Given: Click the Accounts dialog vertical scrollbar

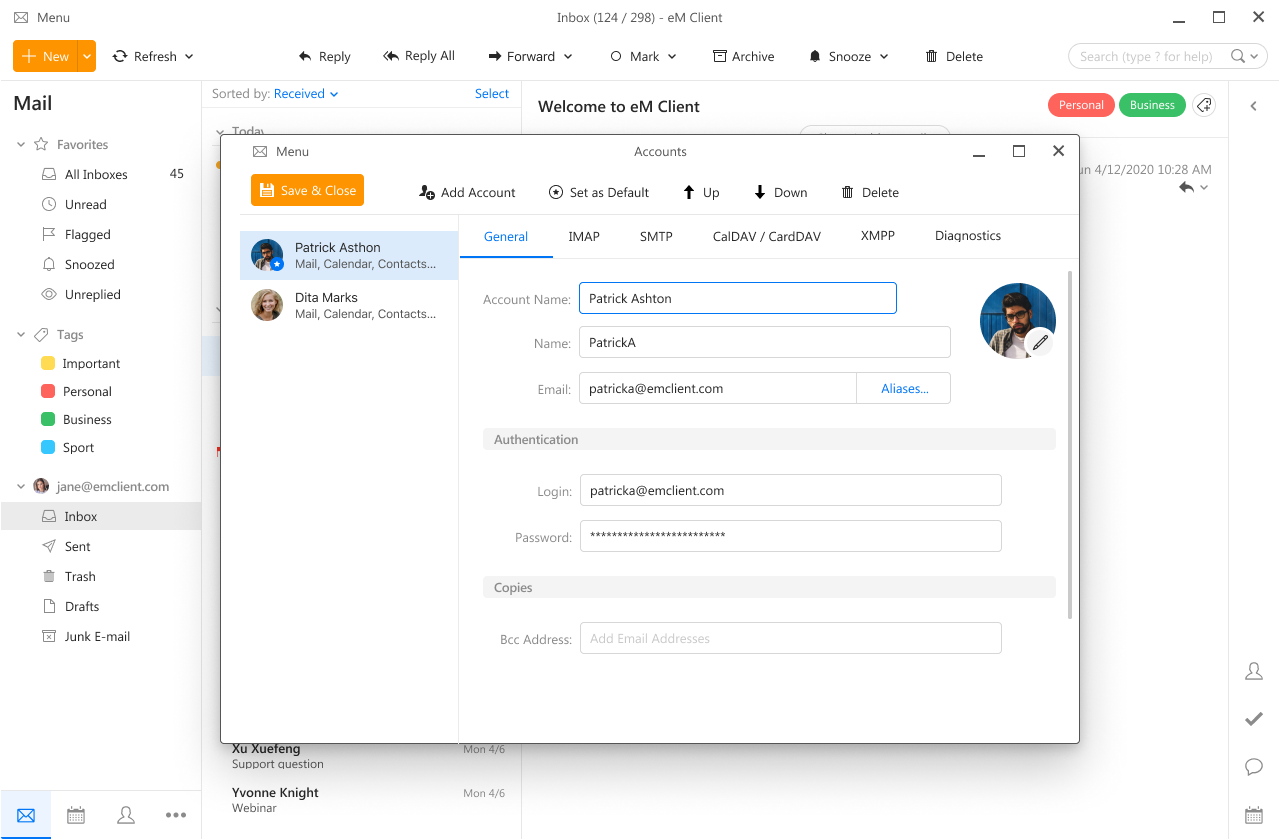Looking at the screenshot, I should coord(1070,445).
